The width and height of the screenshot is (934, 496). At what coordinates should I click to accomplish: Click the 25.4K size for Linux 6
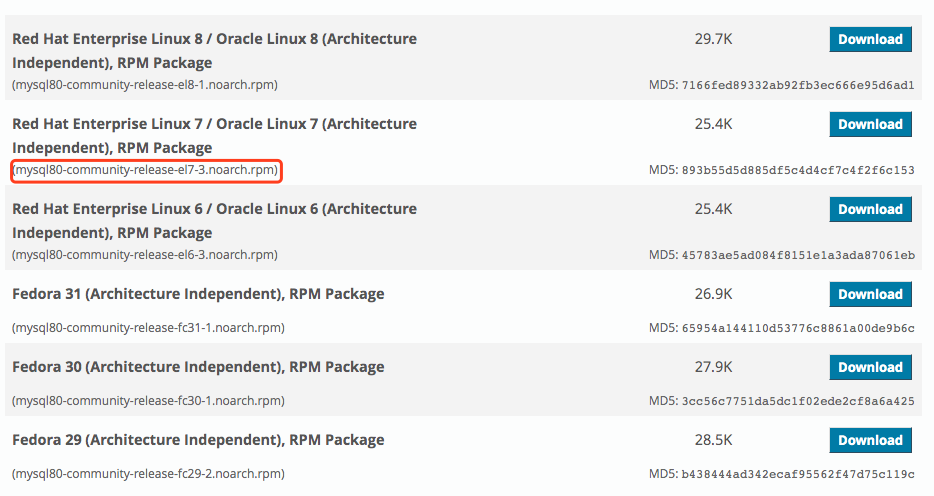coord(713,210)
